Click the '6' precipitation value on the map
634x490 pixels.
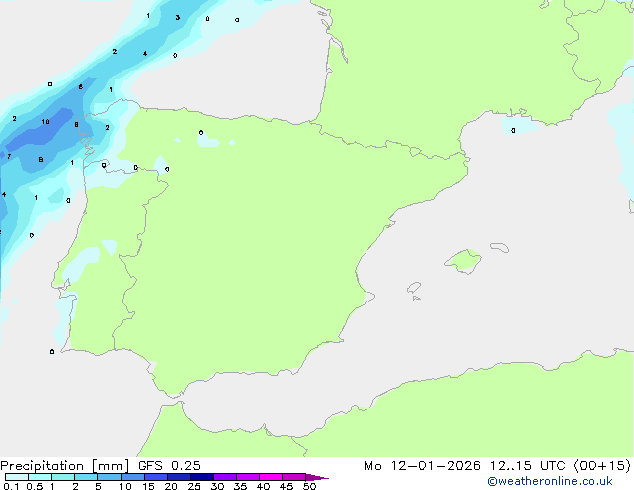[81, 87]
